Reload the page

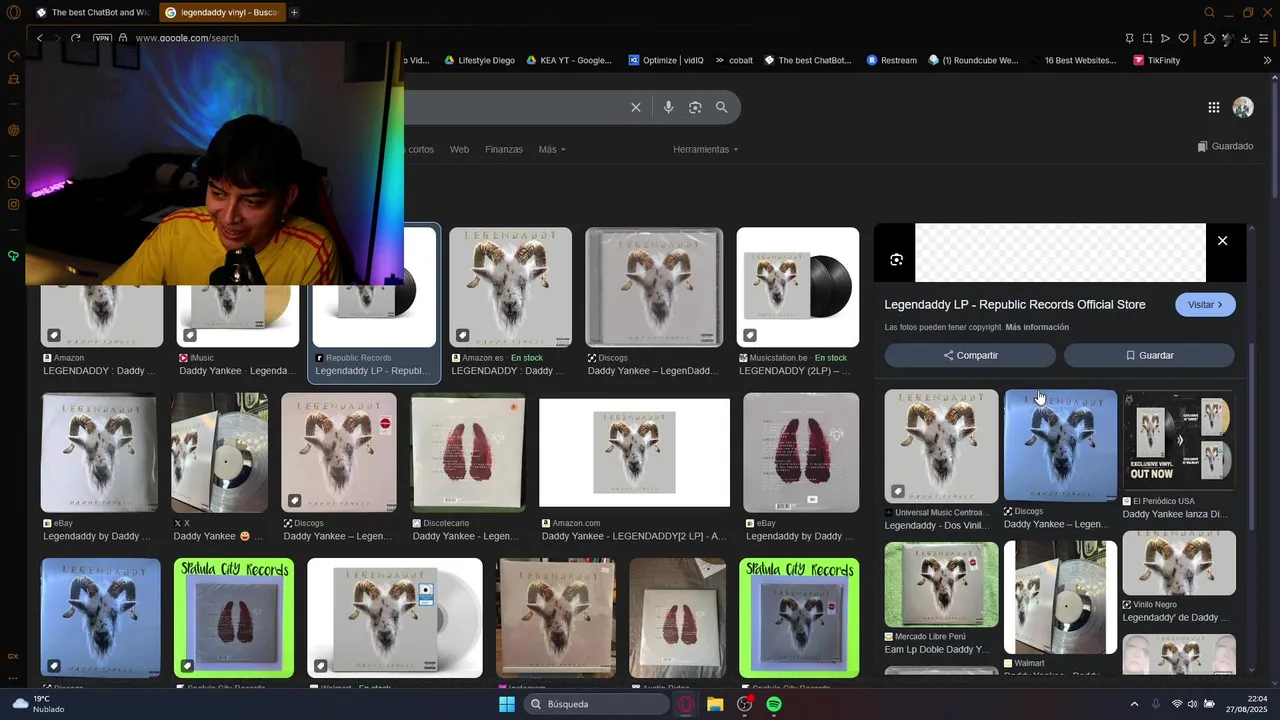pos(75,38)
